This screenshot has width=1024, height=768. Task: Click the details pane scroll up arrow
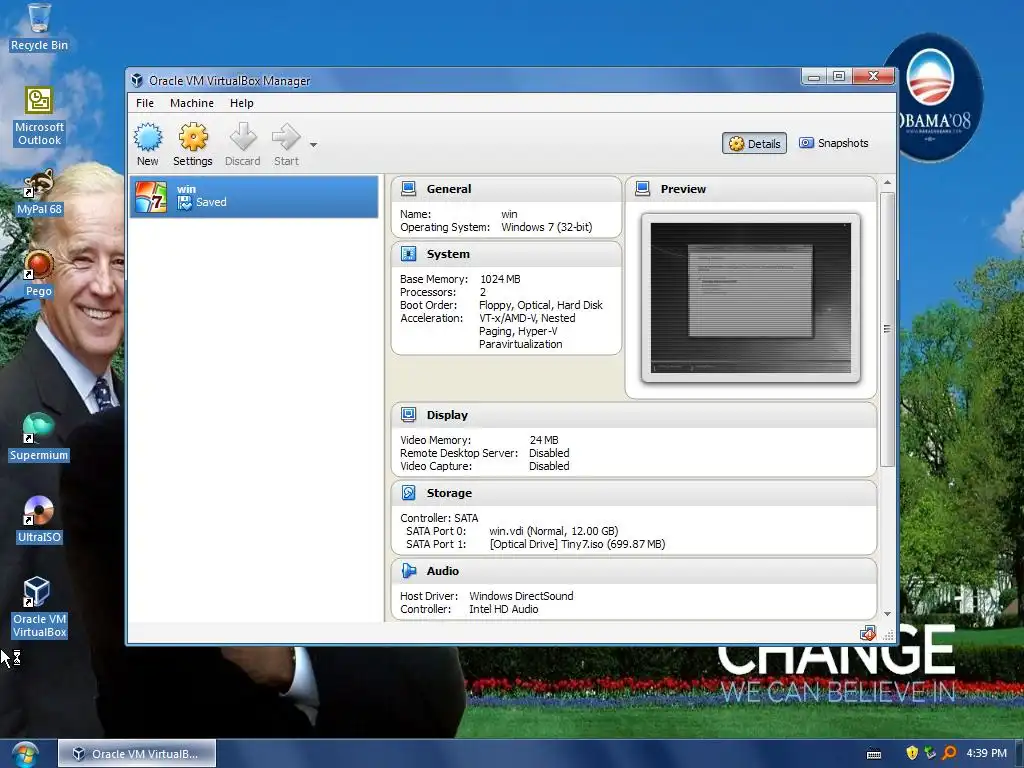pyautogui.click(x=887, y=182)
